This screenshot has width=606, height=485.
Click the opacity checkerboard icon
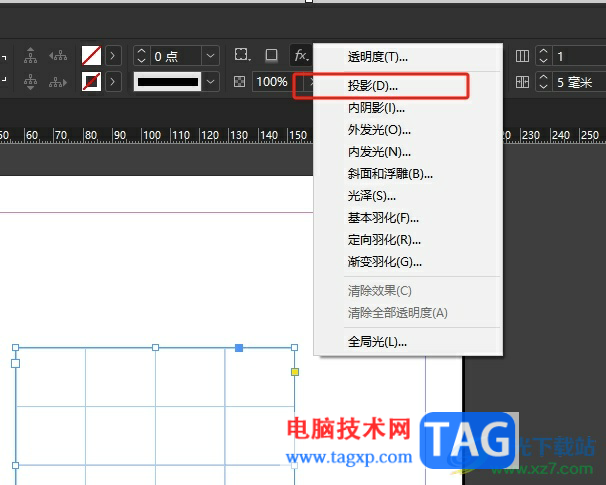point(240,82)
